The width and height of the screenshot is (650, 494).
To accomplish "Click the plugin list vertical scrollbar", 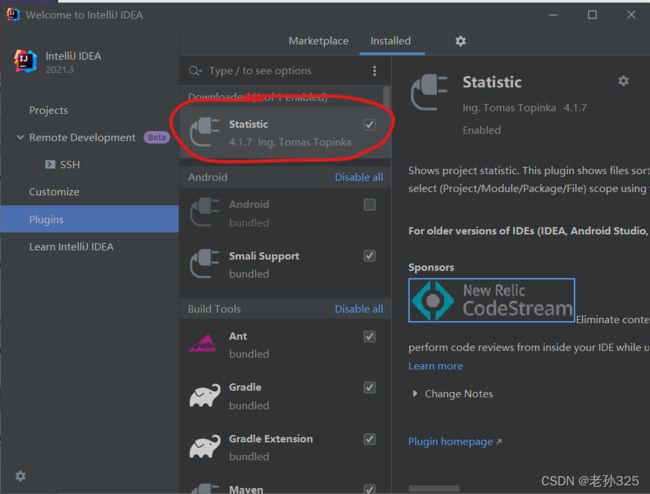I will coord(386,97).
